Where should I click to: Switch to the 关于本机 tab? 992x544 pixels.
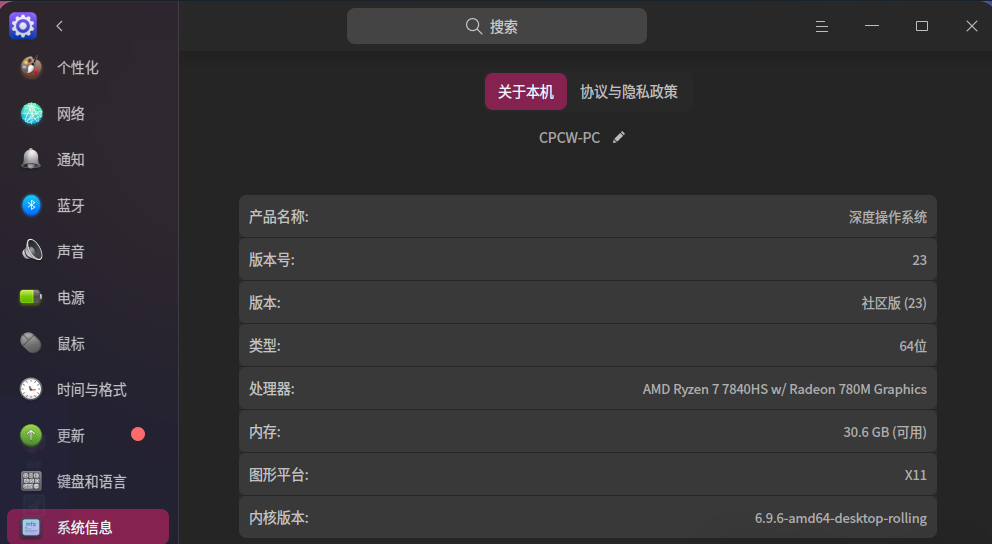click(x=526, y=92)
